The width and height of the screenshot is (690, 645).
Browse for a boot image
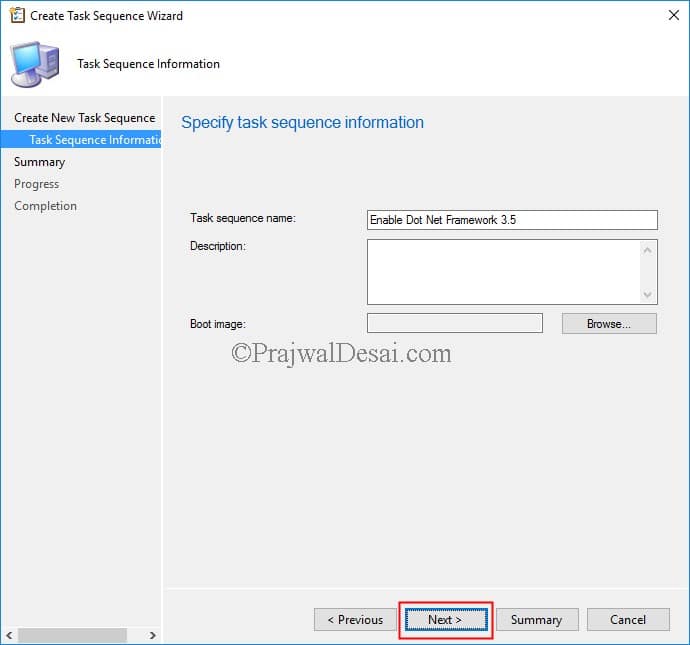coord(609,324)
